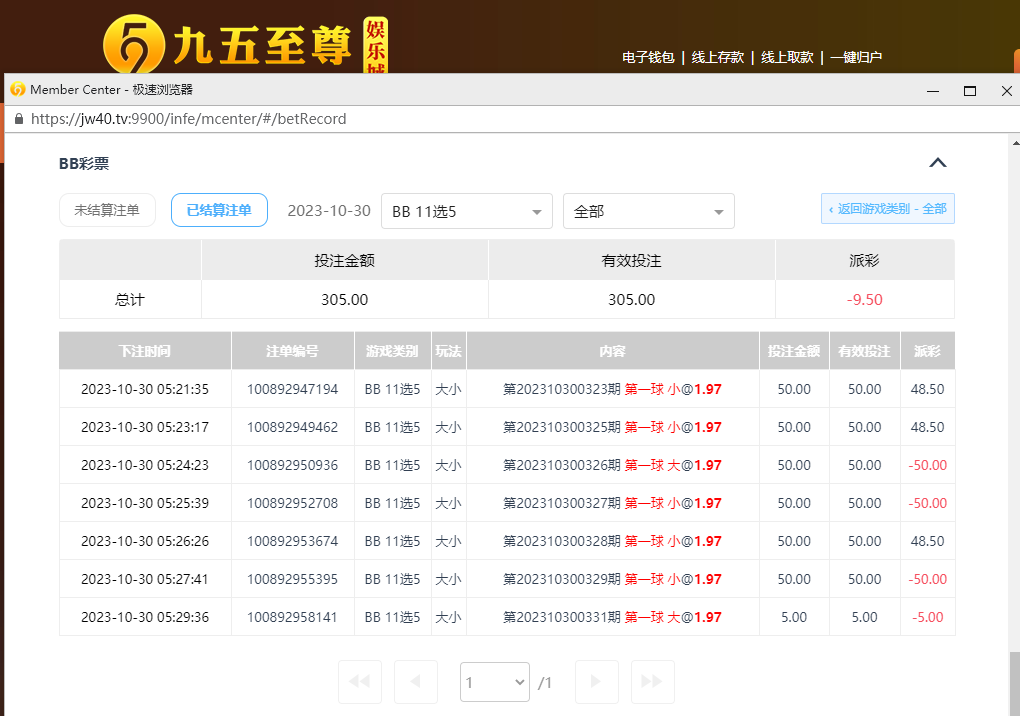
Task: Click content of period 202310300331
Action: 613,617
